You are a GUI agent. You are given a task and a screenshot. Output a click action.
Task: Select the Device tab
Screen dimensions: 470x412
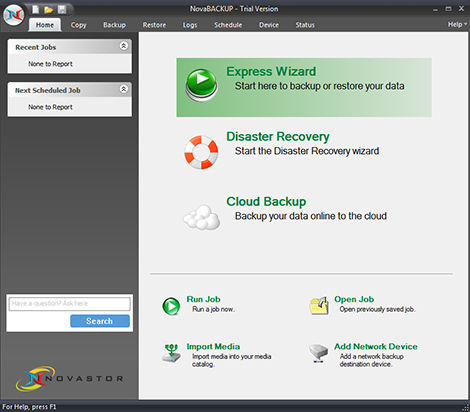click(269, 25)
